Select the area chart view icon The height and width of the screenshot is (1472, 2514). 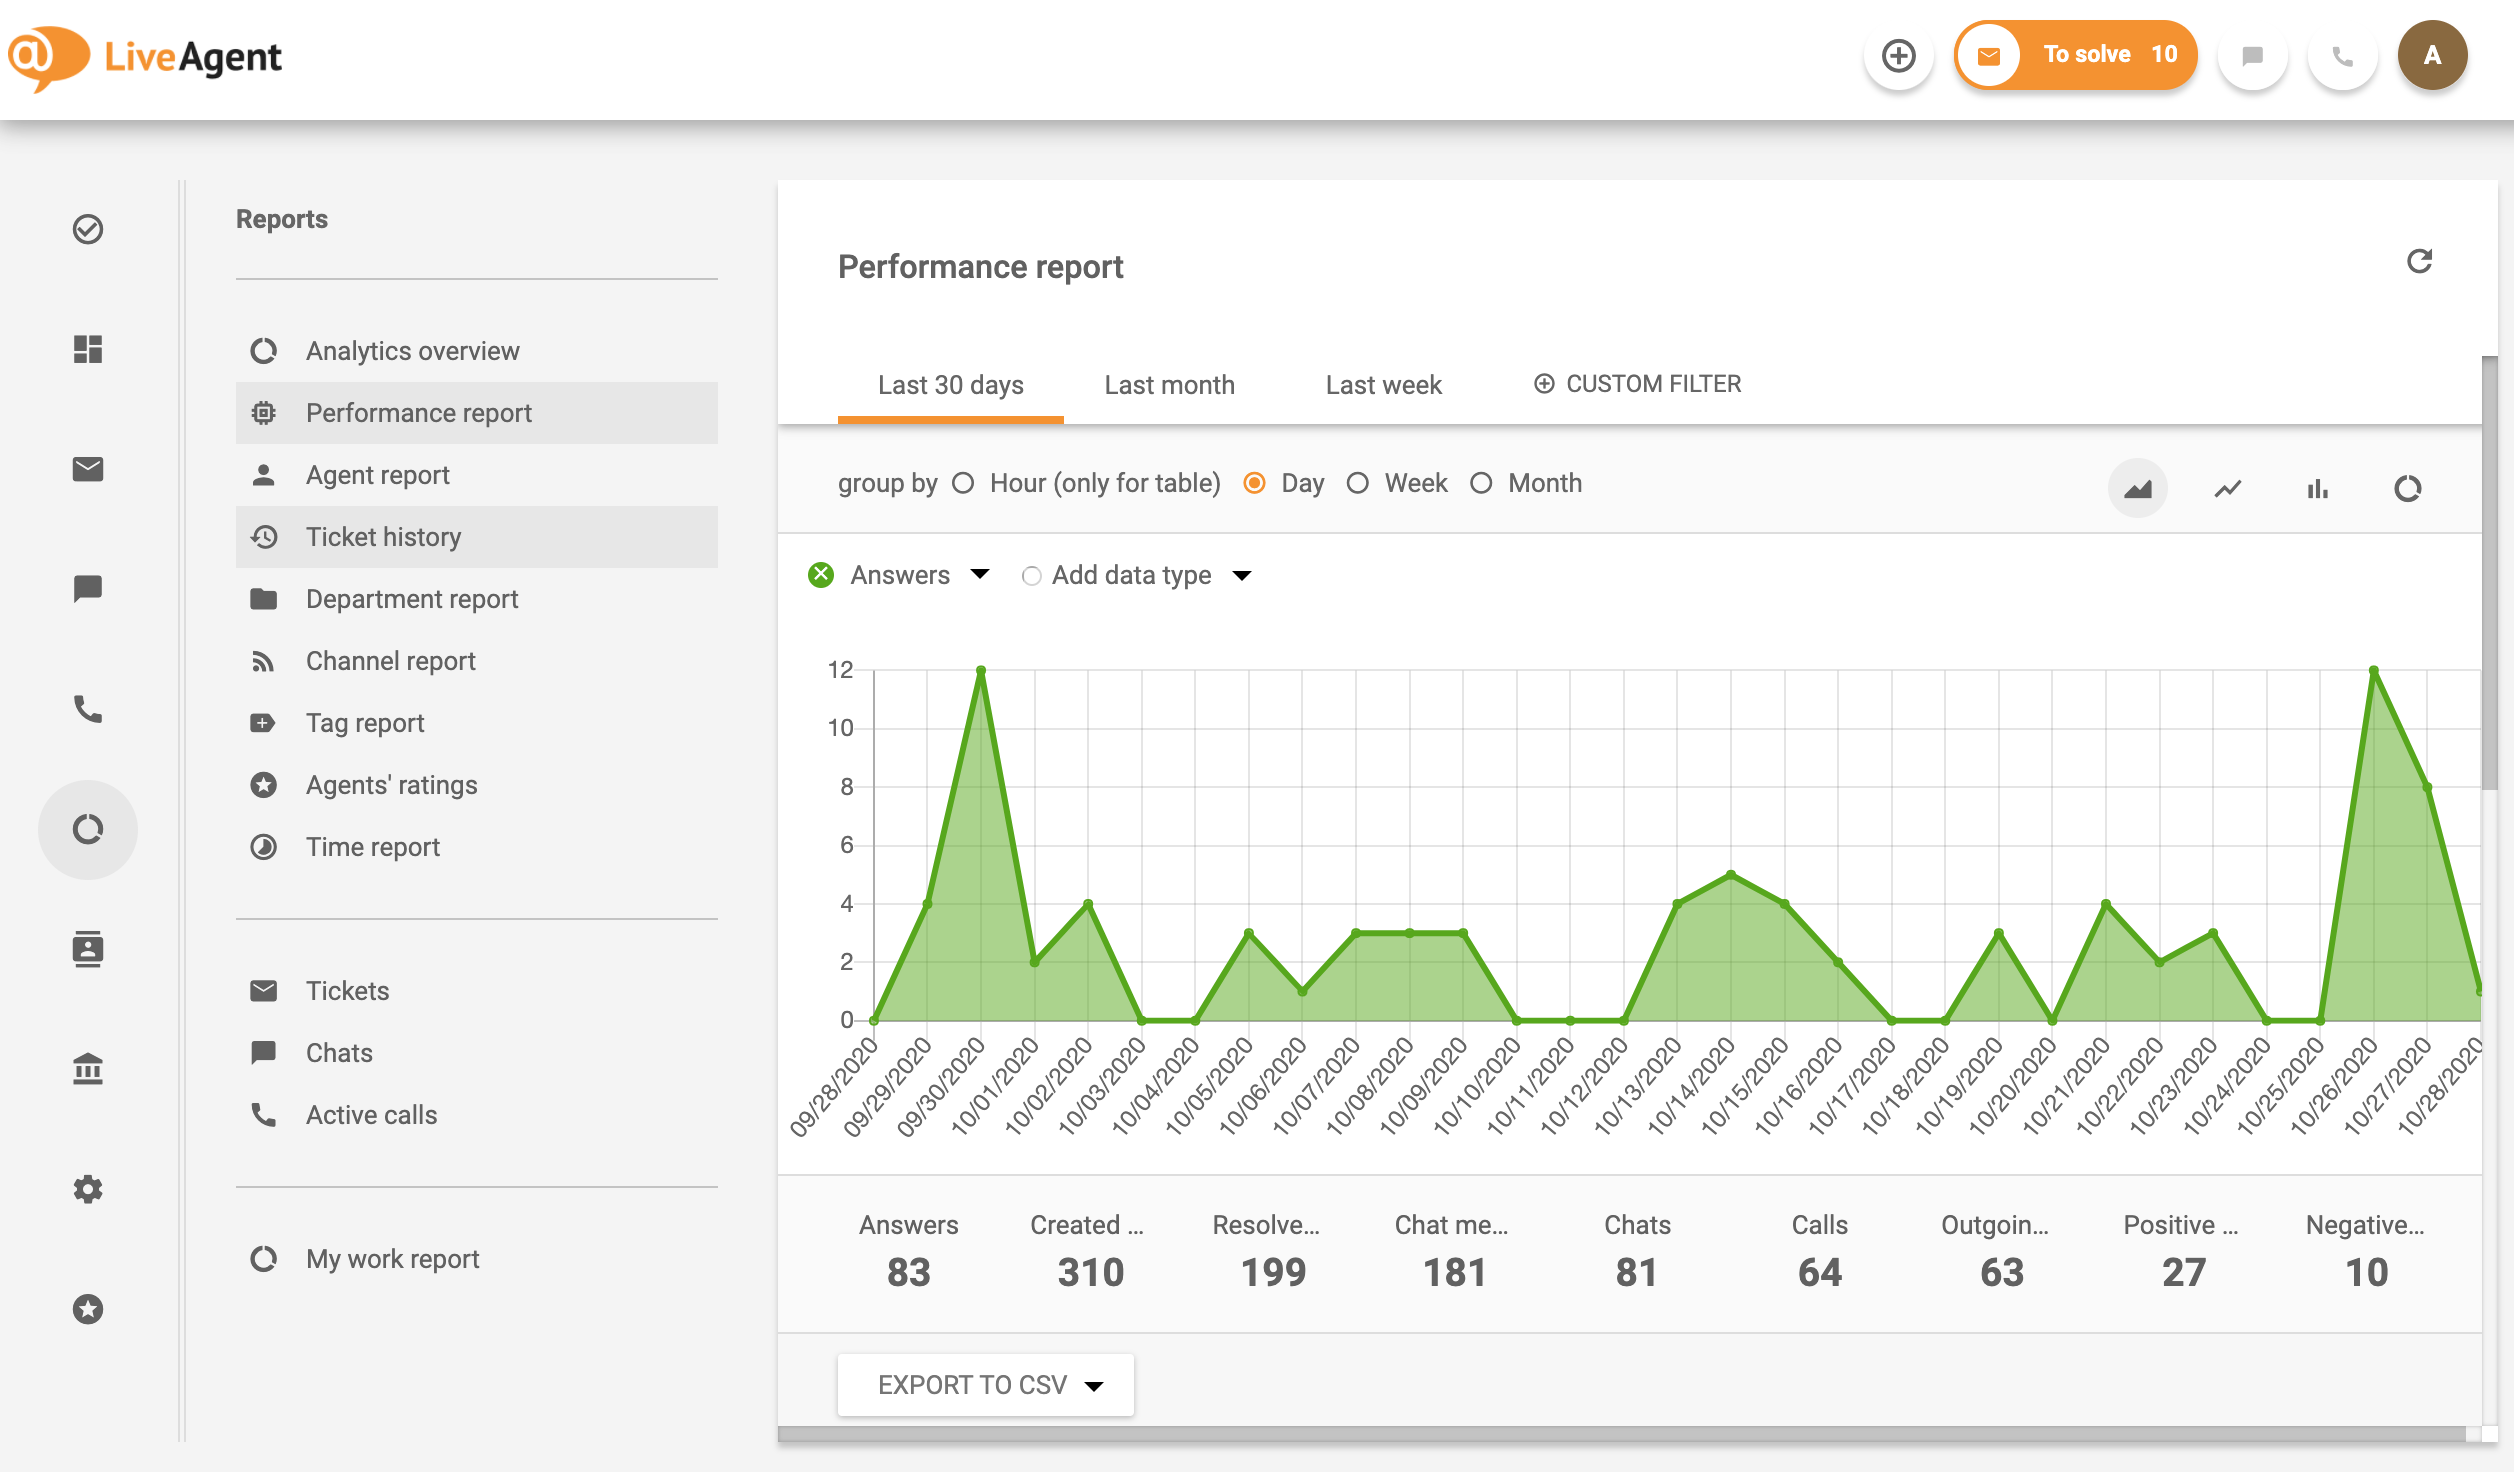point(2139,489)
